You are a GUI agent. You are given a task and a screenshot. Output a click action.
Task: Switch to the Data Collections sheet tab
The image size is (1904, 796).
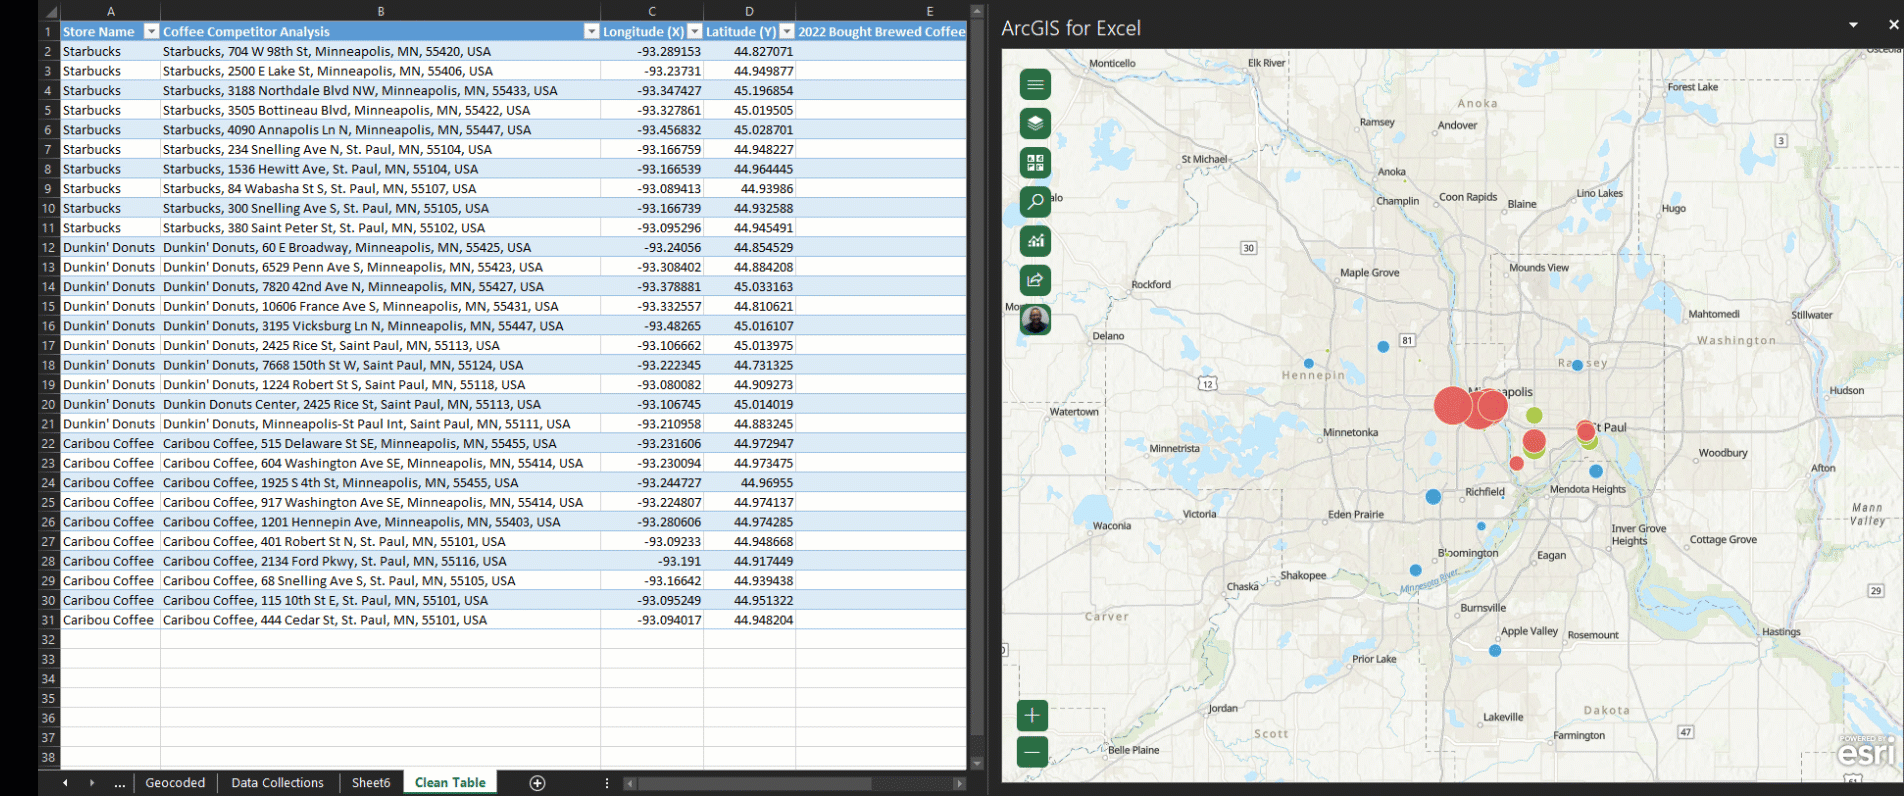pyautogui.click(x=277, y=783)
